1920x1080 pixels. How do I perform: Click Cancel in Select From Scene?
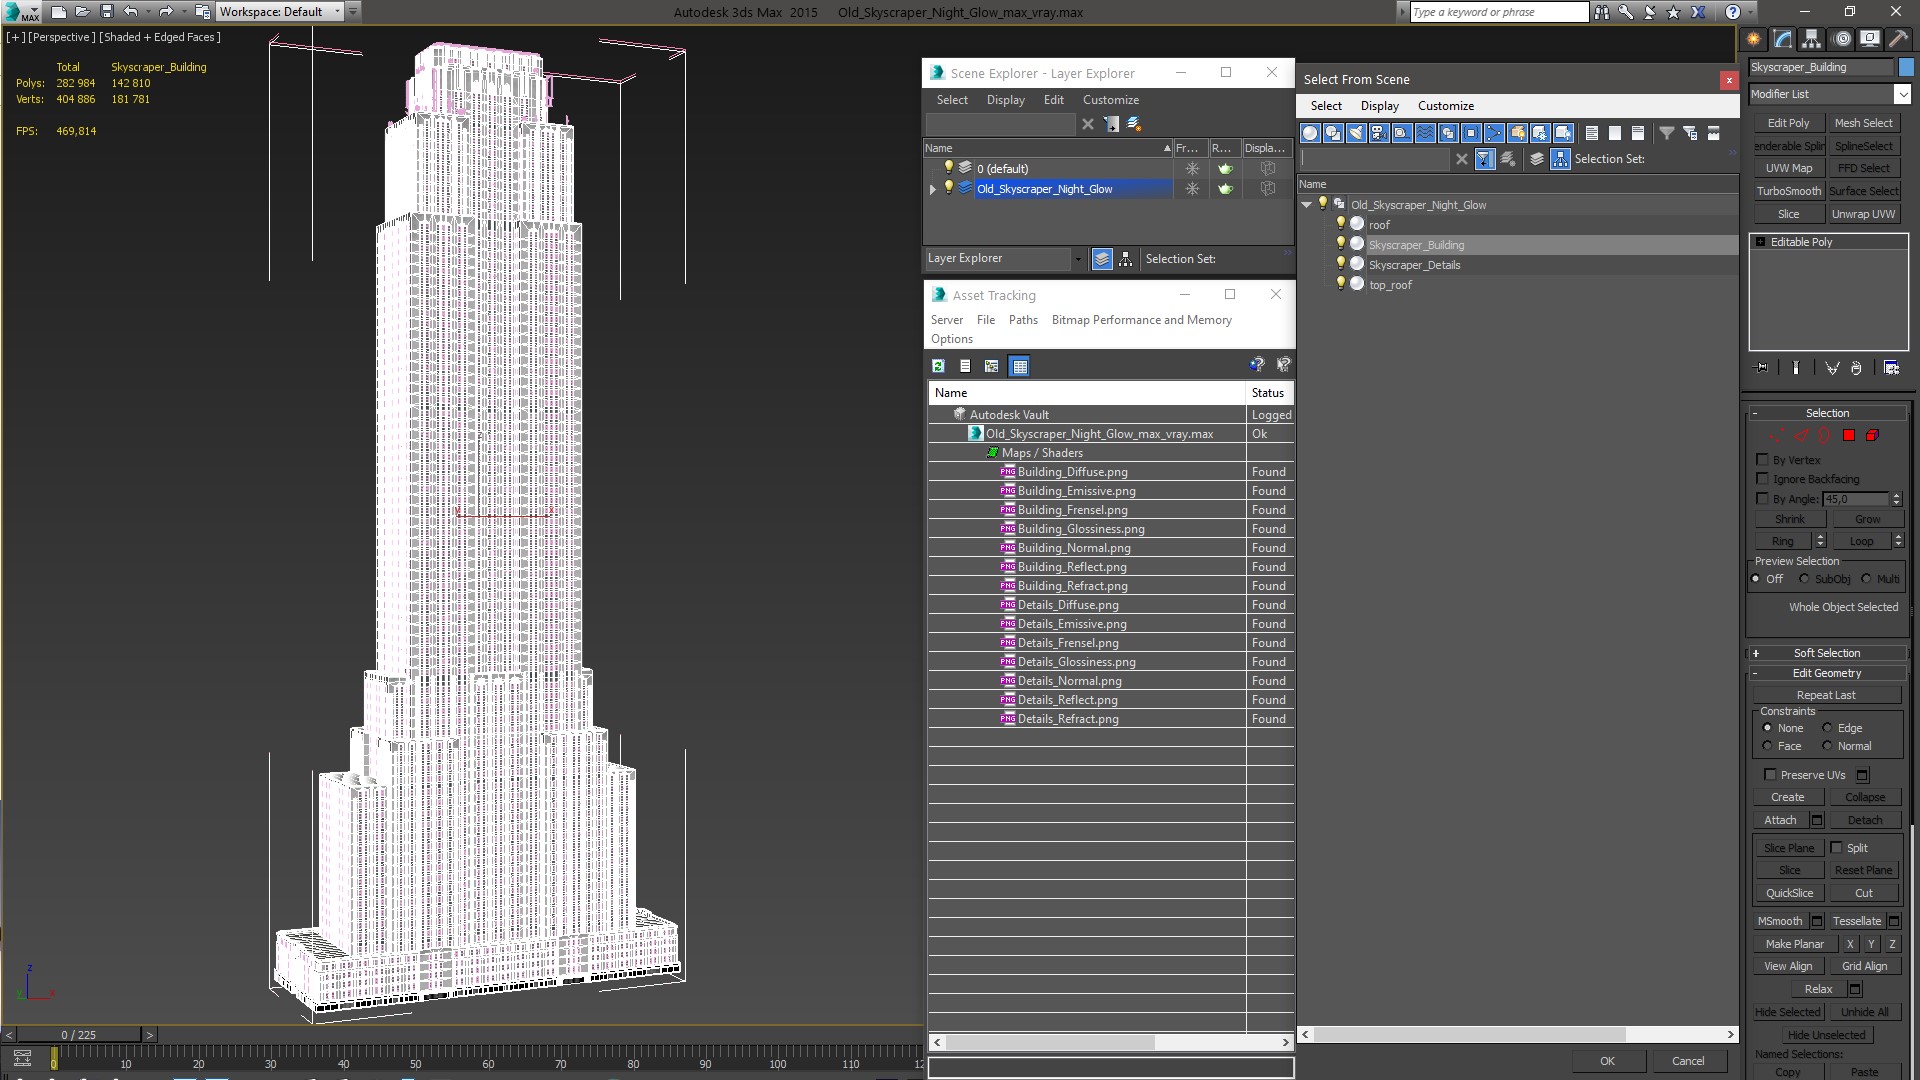[1687, 1061]
